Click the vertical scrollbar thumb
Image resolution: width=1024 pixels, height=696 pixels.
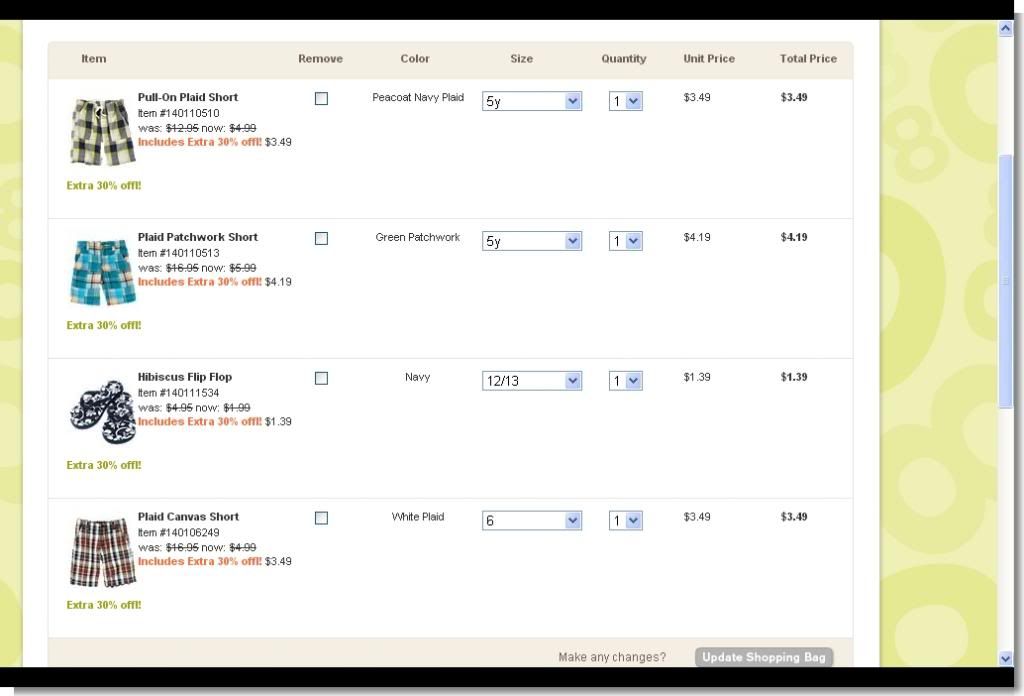pos(1006,280)
